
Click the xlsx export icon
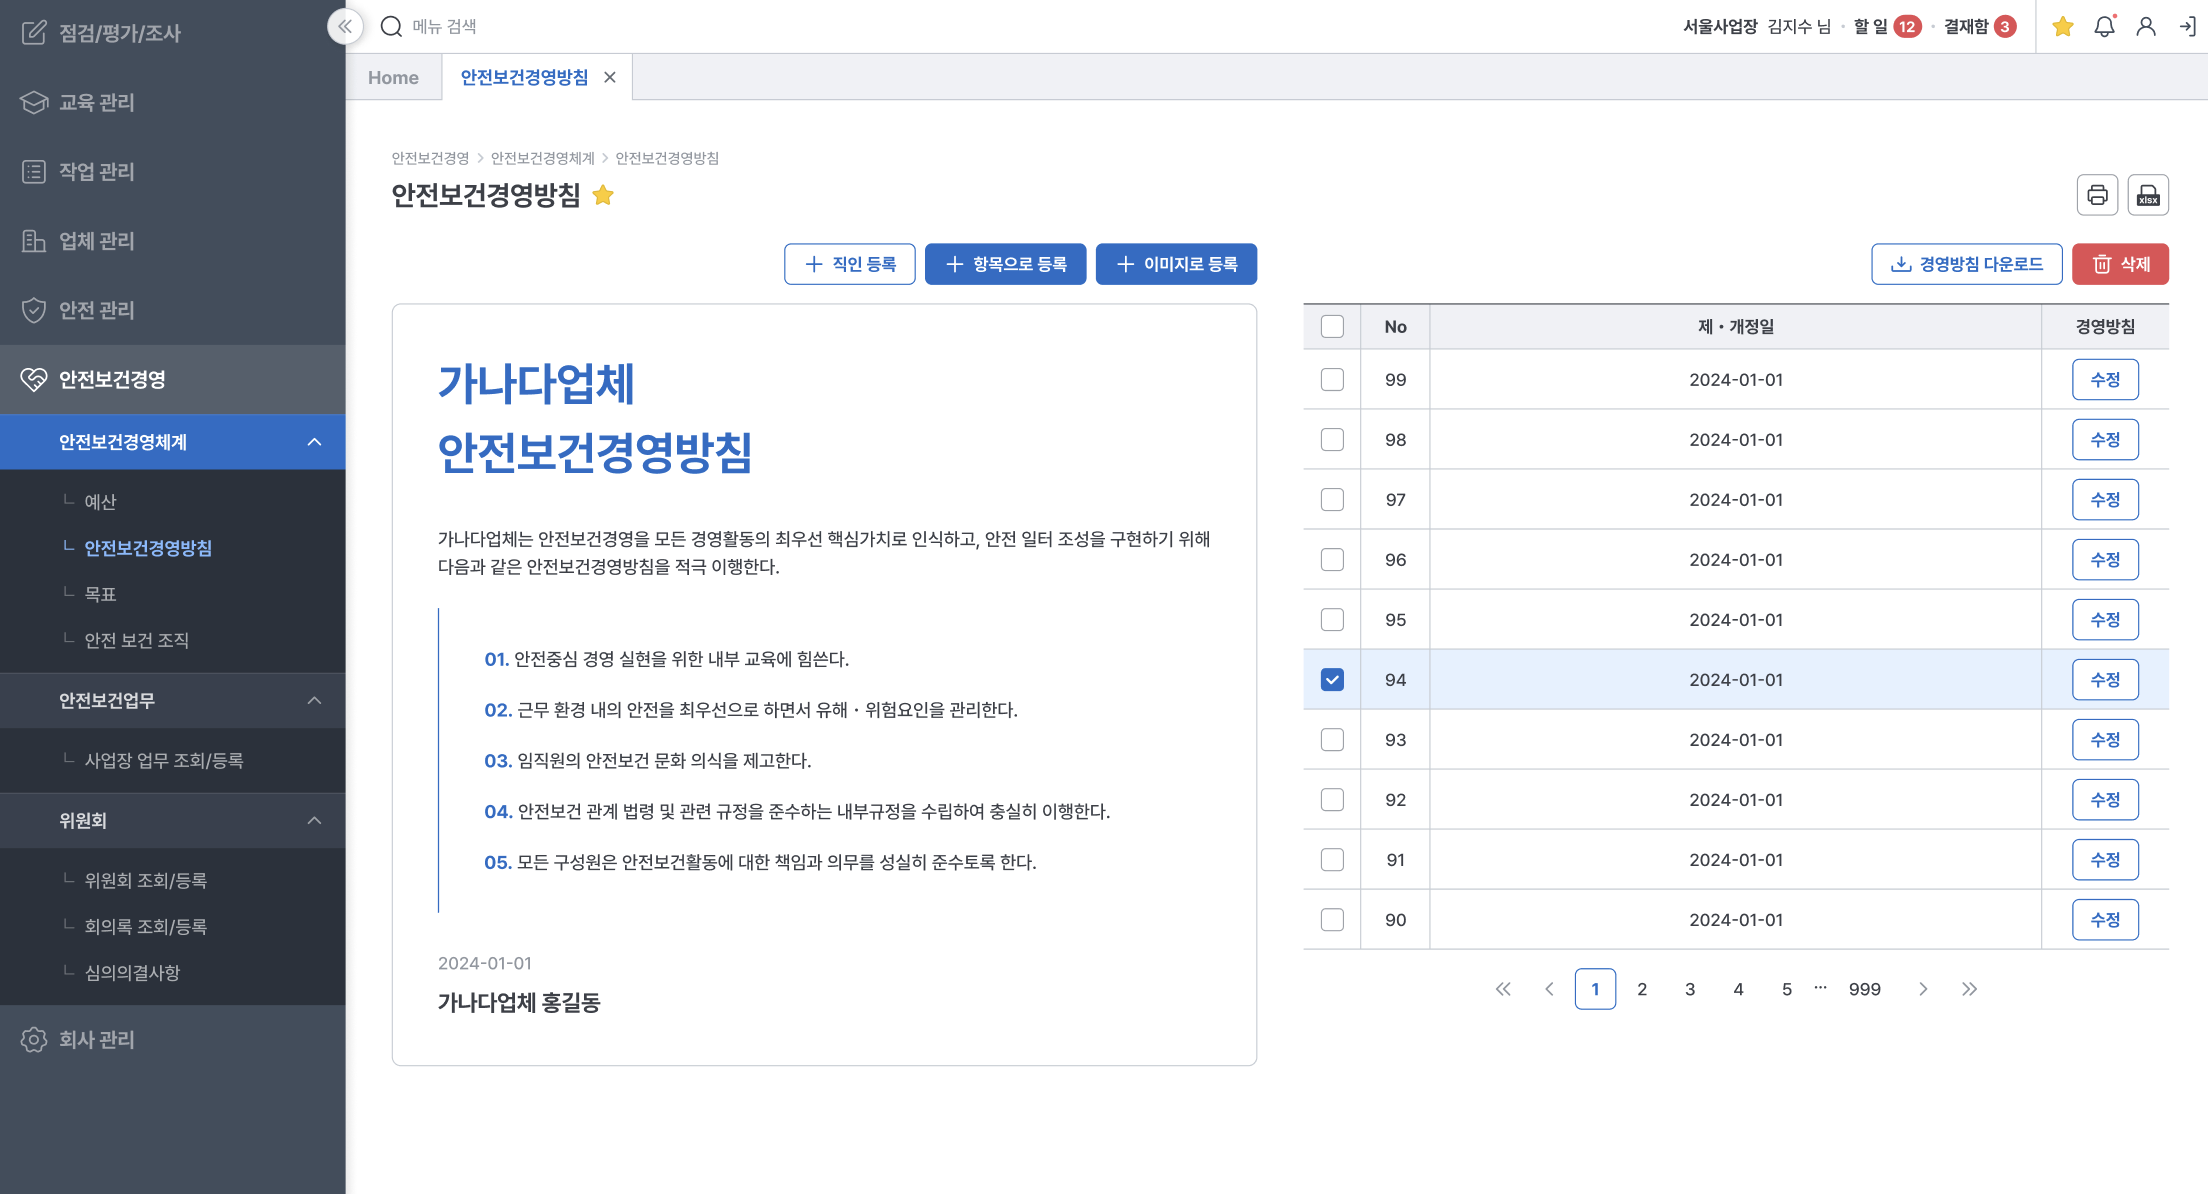2148,195
